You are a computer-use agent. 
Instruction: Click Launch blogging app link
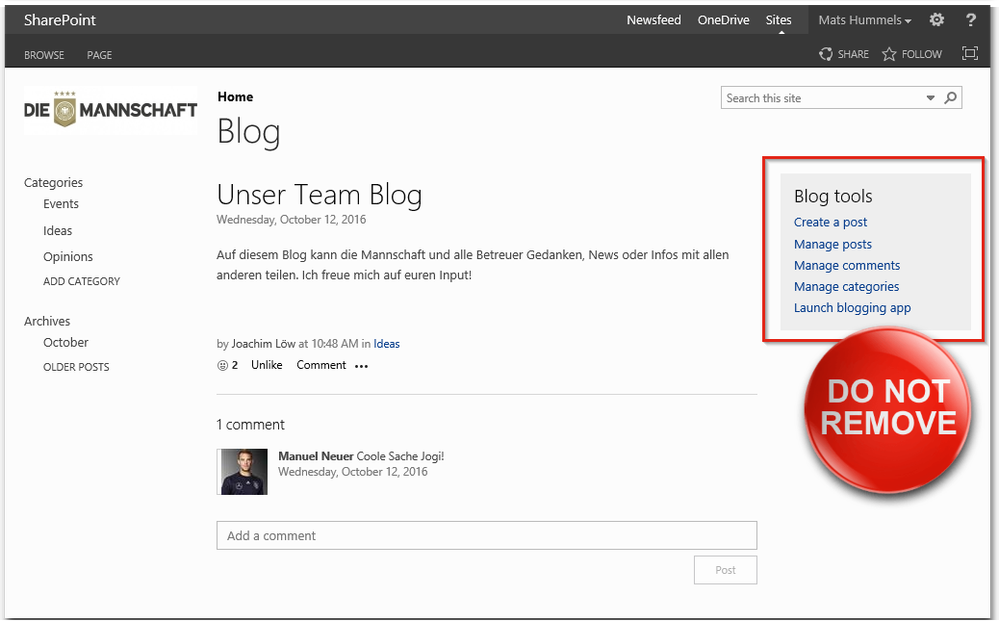pyautogui.click(x=852, y=308)
